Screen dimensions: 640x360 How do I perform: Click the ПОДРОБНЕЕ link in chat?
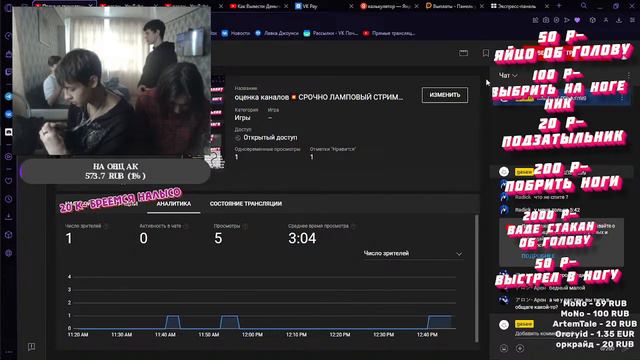click(x=538, y=256)
